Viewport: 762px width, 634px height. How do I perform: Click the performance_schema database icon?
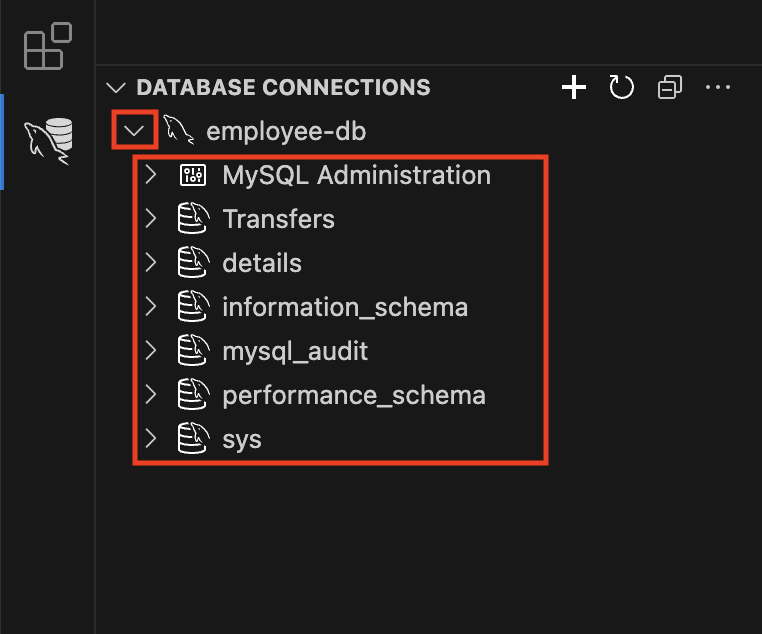point(193,395)
